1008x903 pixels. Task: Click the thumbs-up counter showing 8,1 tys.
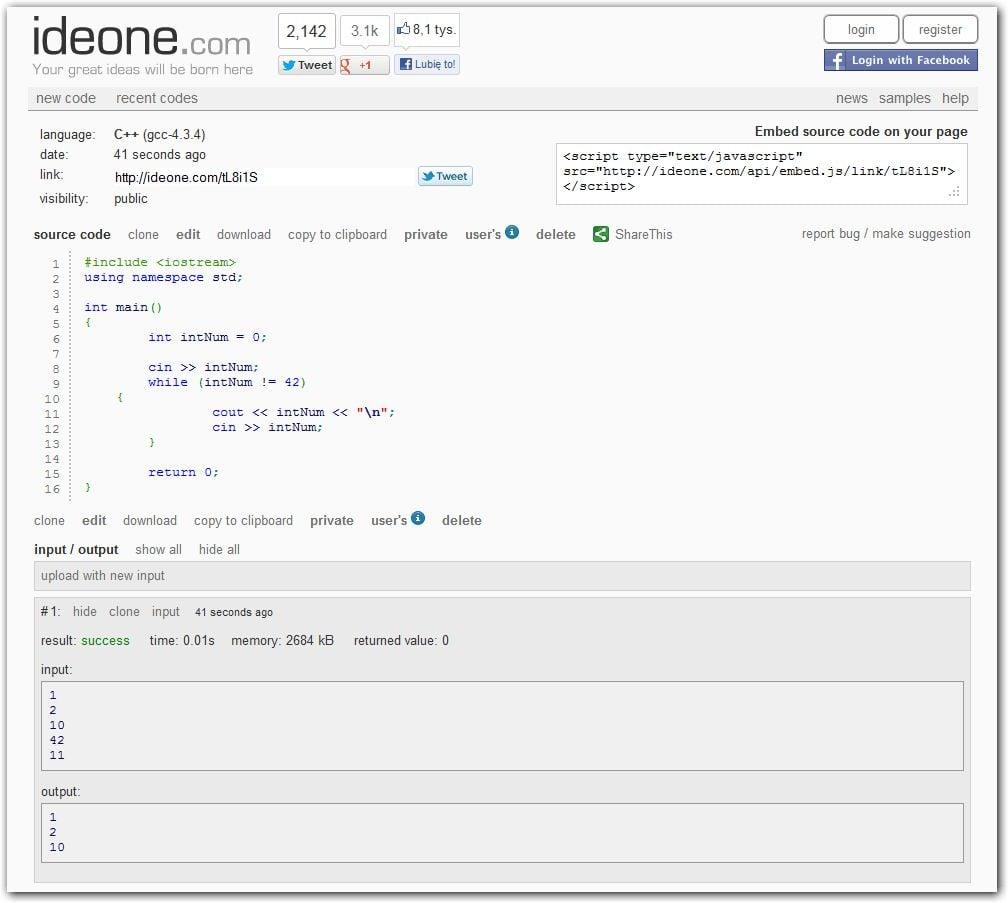424,29
